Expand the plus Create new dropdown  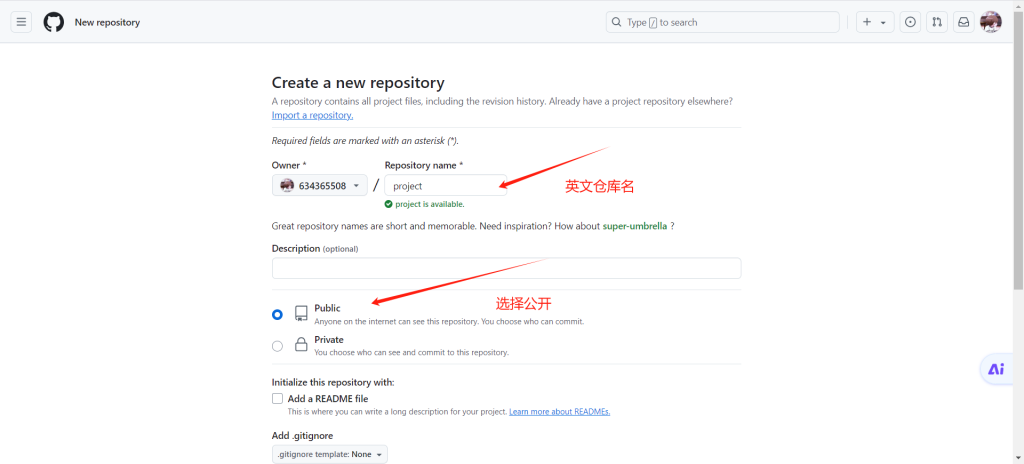(875, 22)
